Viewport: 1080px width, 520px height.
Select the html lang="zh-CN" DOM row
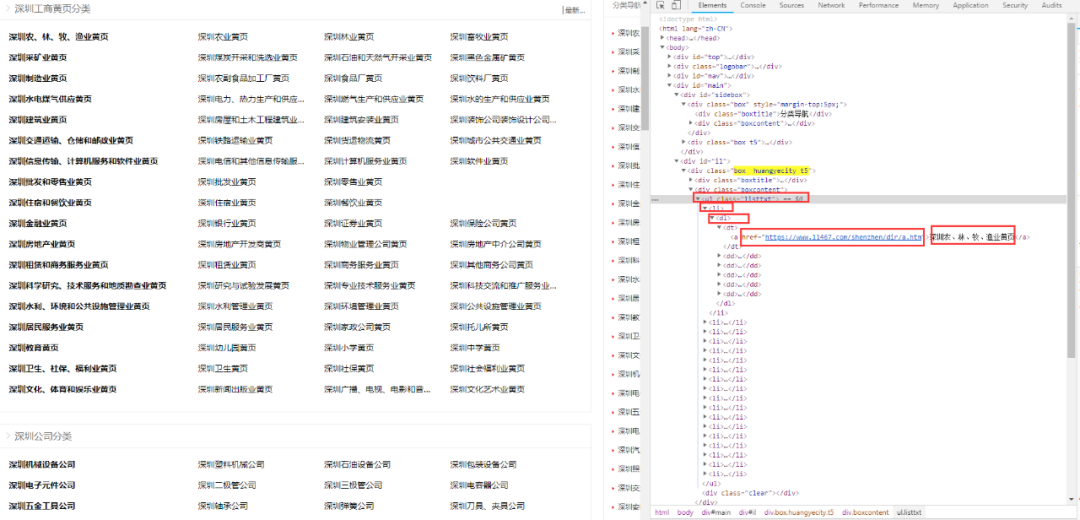[x=696, y=29]
